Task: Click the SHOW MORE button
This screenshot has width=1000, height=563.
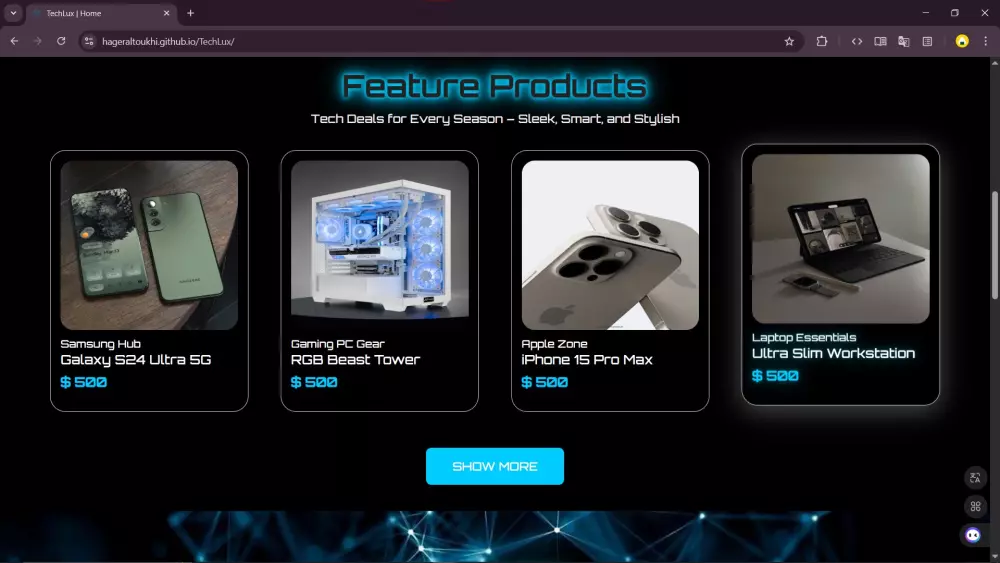Action: click(495, 466)
